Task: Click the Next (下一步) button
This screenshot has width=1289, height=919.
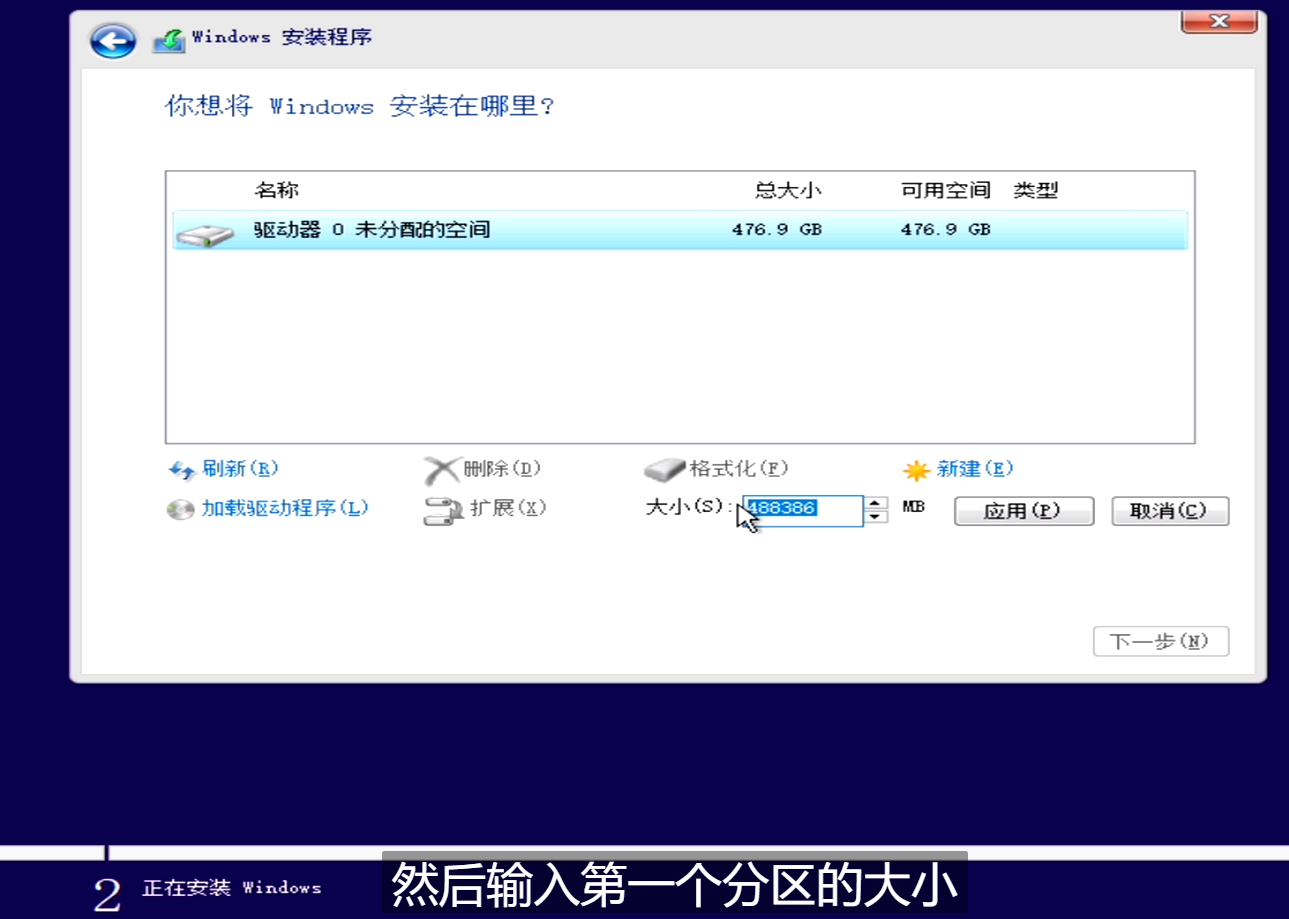Action: [x=1160, y=640]
